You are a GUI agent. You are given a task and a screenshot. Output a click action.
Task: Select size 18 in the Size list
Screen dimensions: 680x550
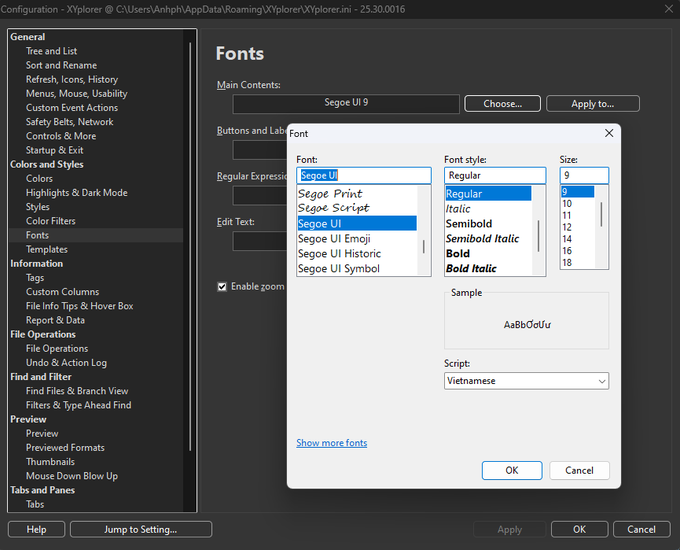567,262
